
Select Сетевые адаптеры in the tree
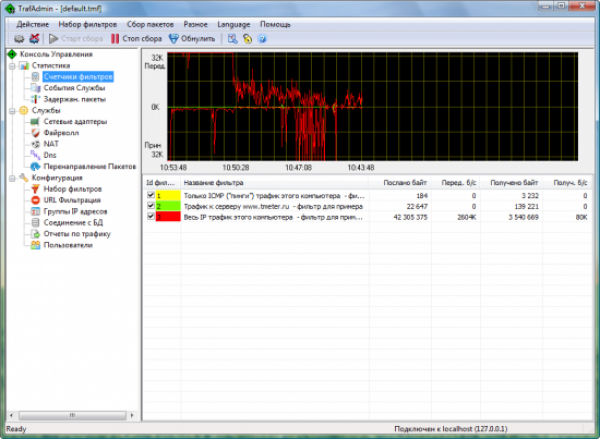[x=73, y=121]
